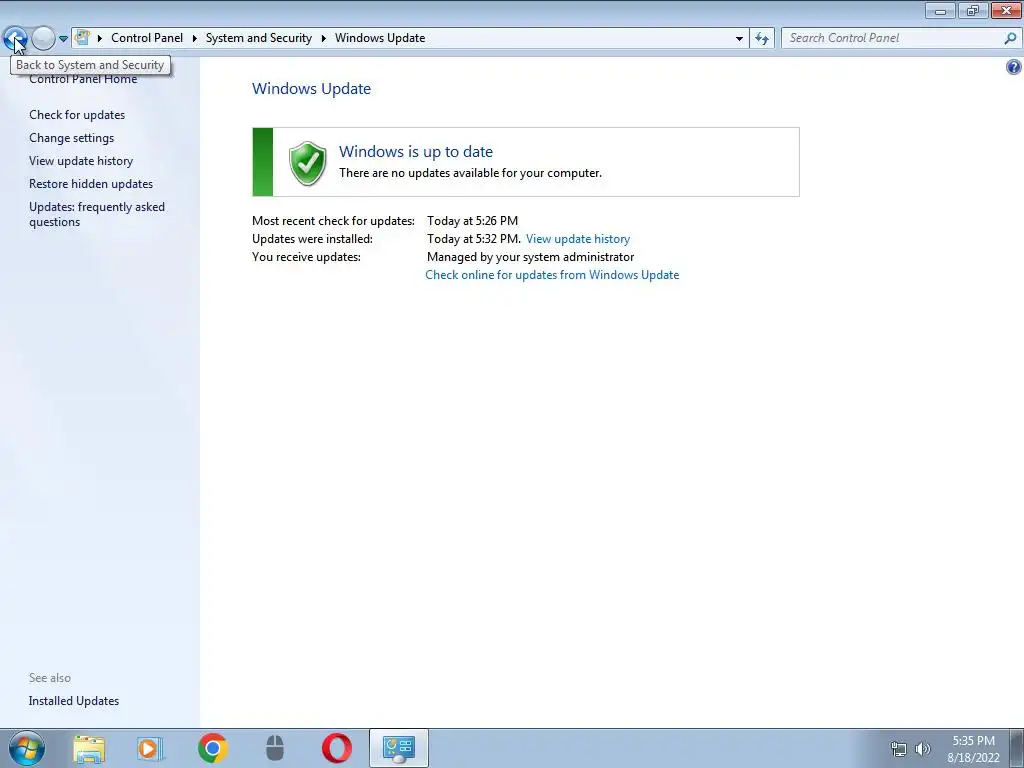Launch Google Chrome from taskbar
The width and height of the screenshot is (1024, 768).
[212, 748]
